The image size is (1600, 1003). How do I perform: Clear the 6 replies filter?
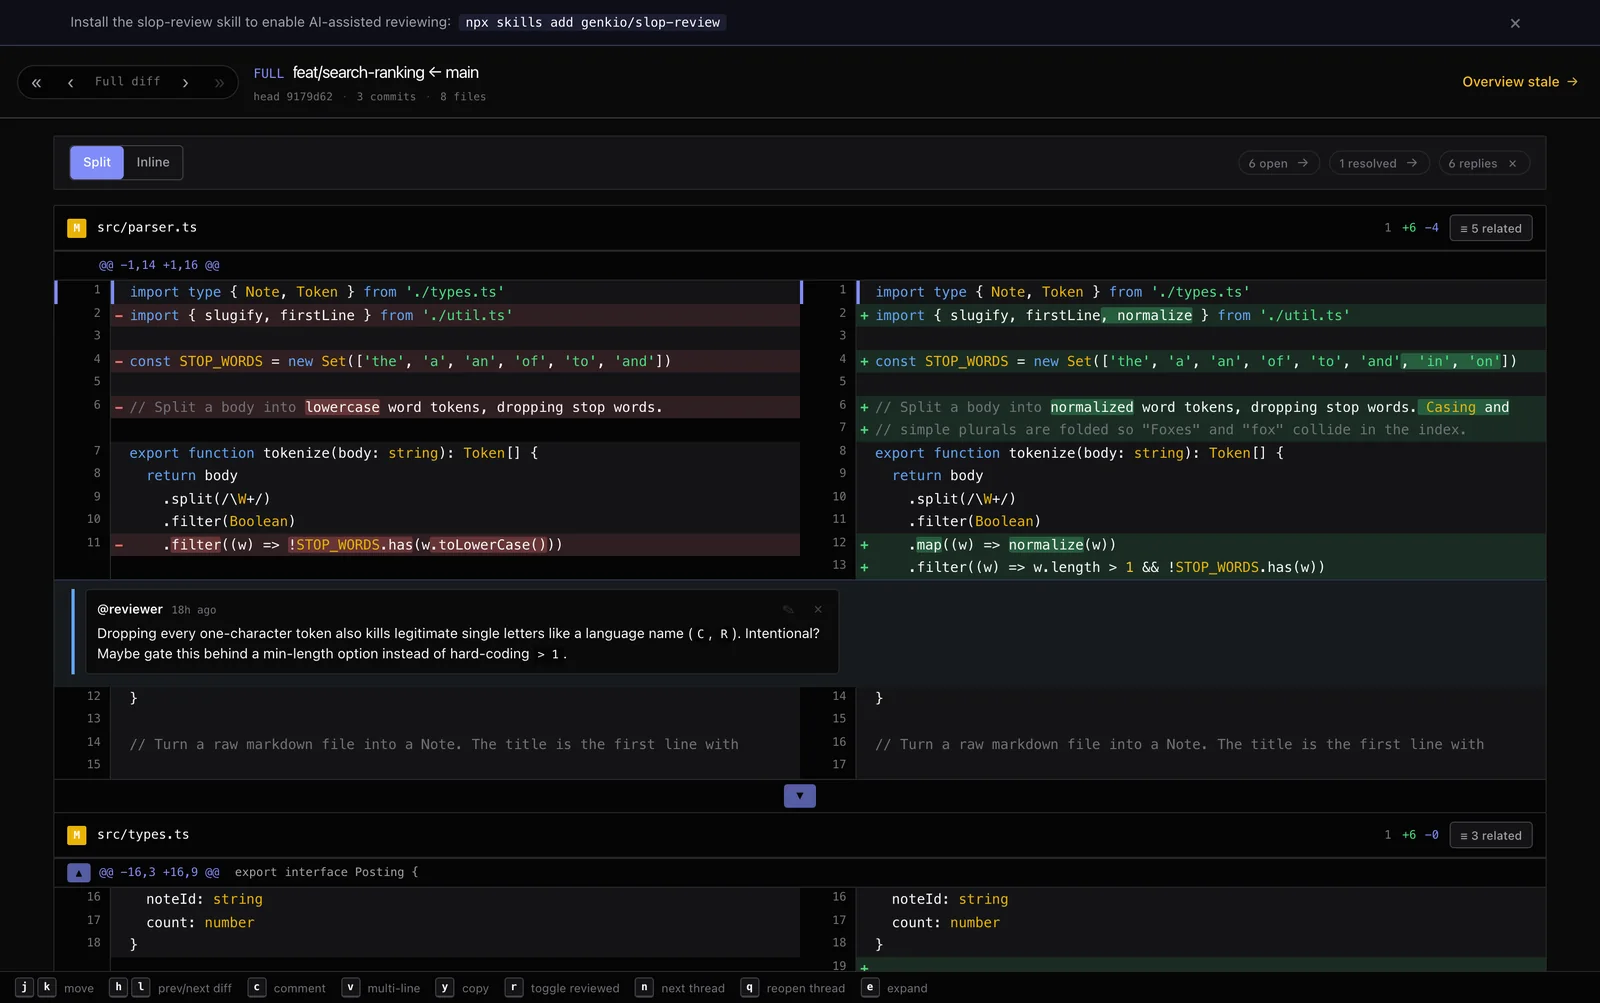coord(1513,163)
